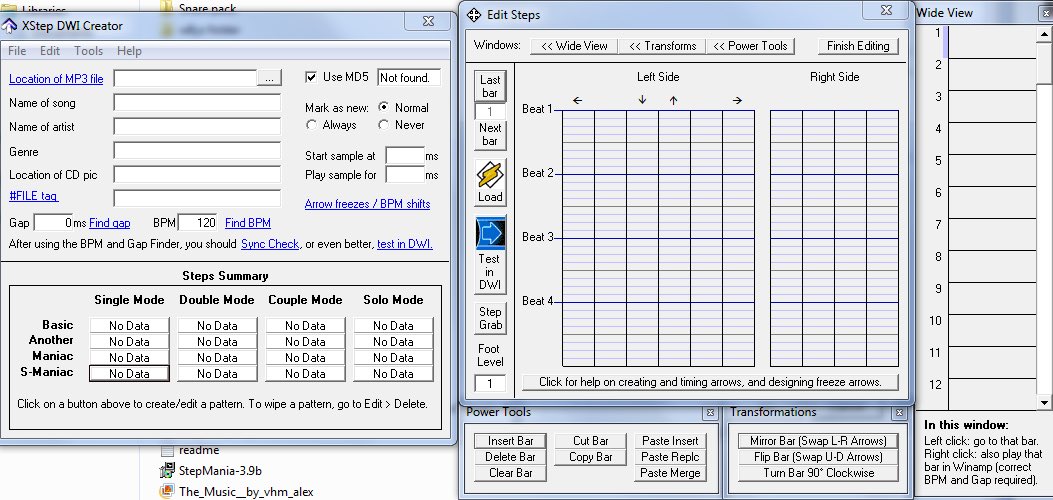Open the Tools menu
Image resolution: width=1053 pixels, height=500 pixels.
click(x=88, y=51)
